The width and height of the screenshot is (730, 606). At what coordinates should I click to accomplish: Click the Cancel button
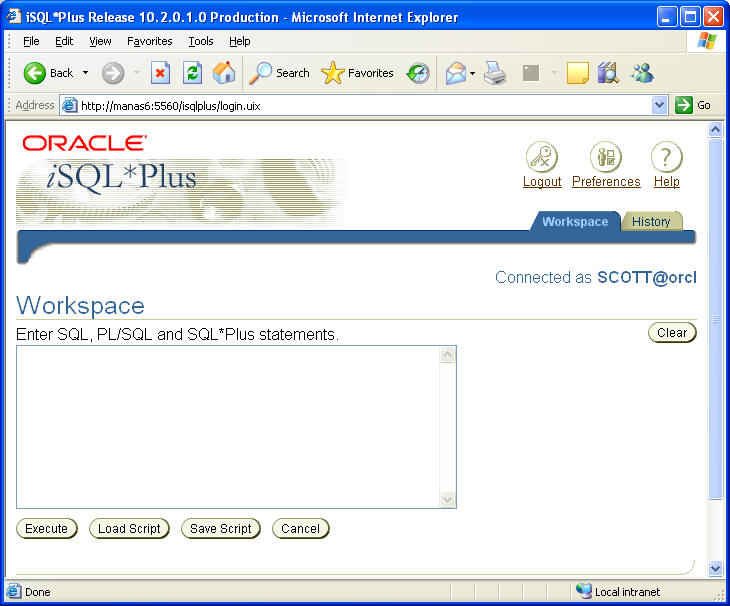tap(300, 529)
